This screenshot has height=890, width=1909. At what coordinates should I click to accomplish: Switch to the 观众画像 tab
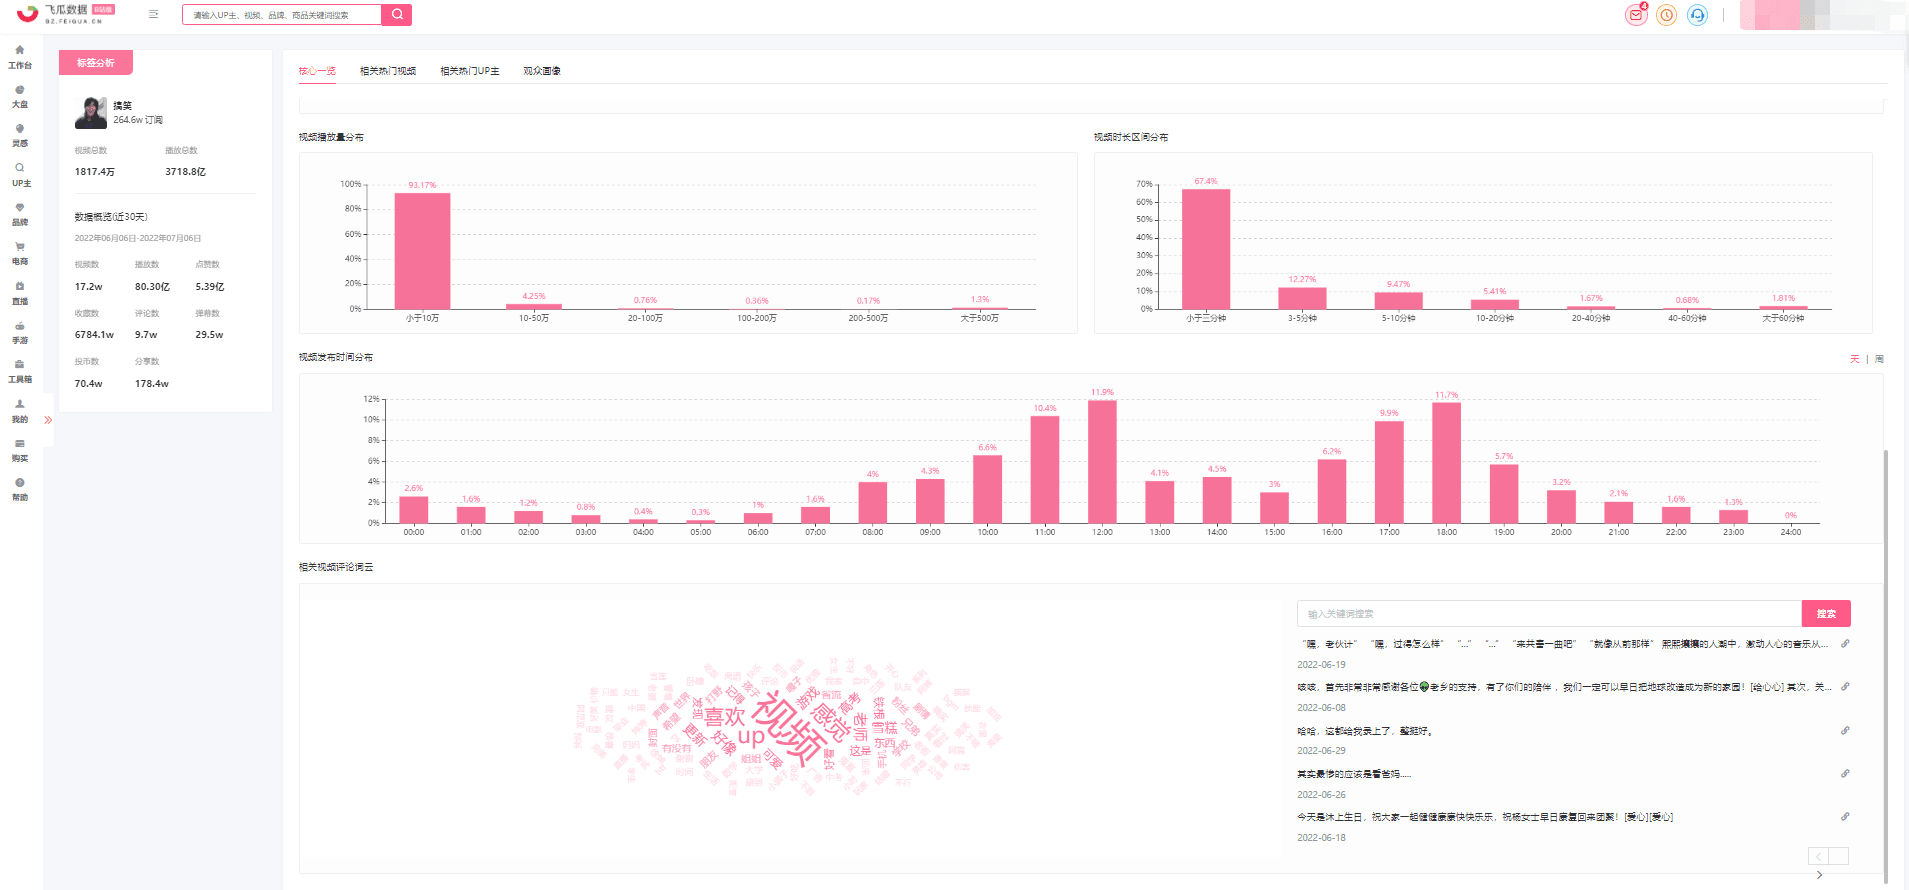(x=542, y=71)
